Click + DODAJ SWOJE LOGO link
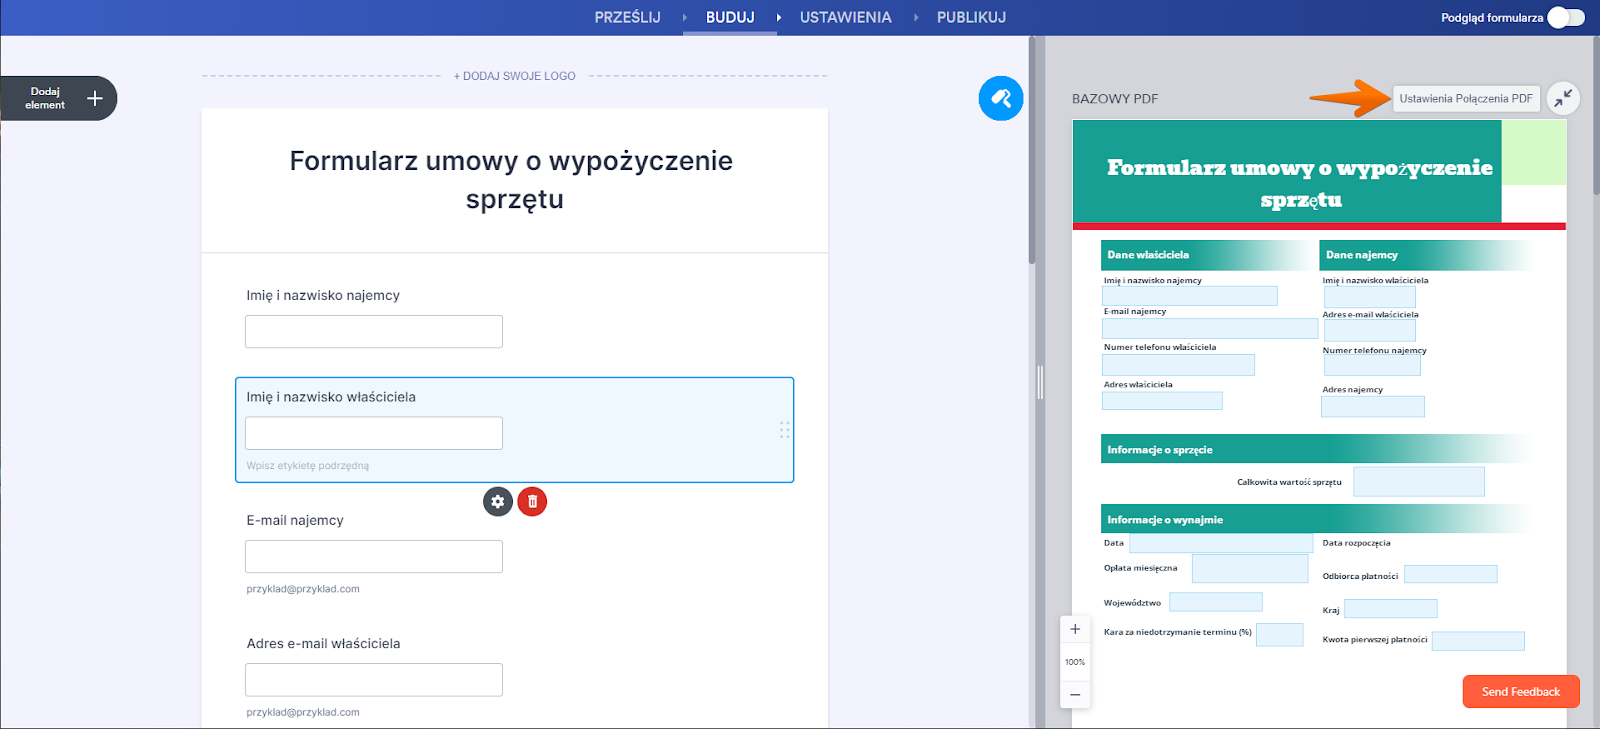Image resolution: width=1600 pixels, height=729 pixels. tap(515, 76)
